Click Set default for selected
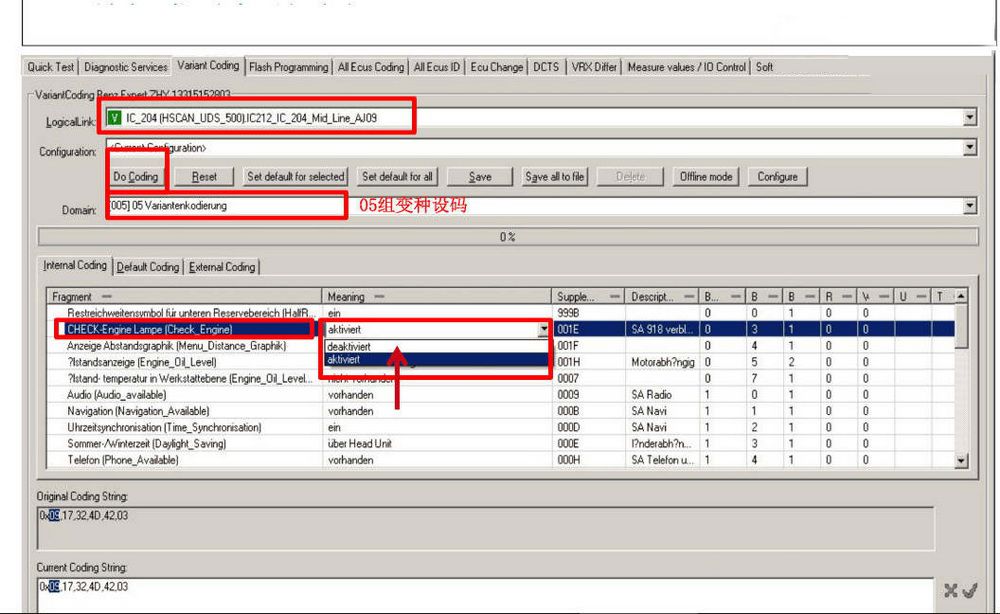The height and width of the screenshot is (614, 1000). pyautogui.click(x=295, y=177)
